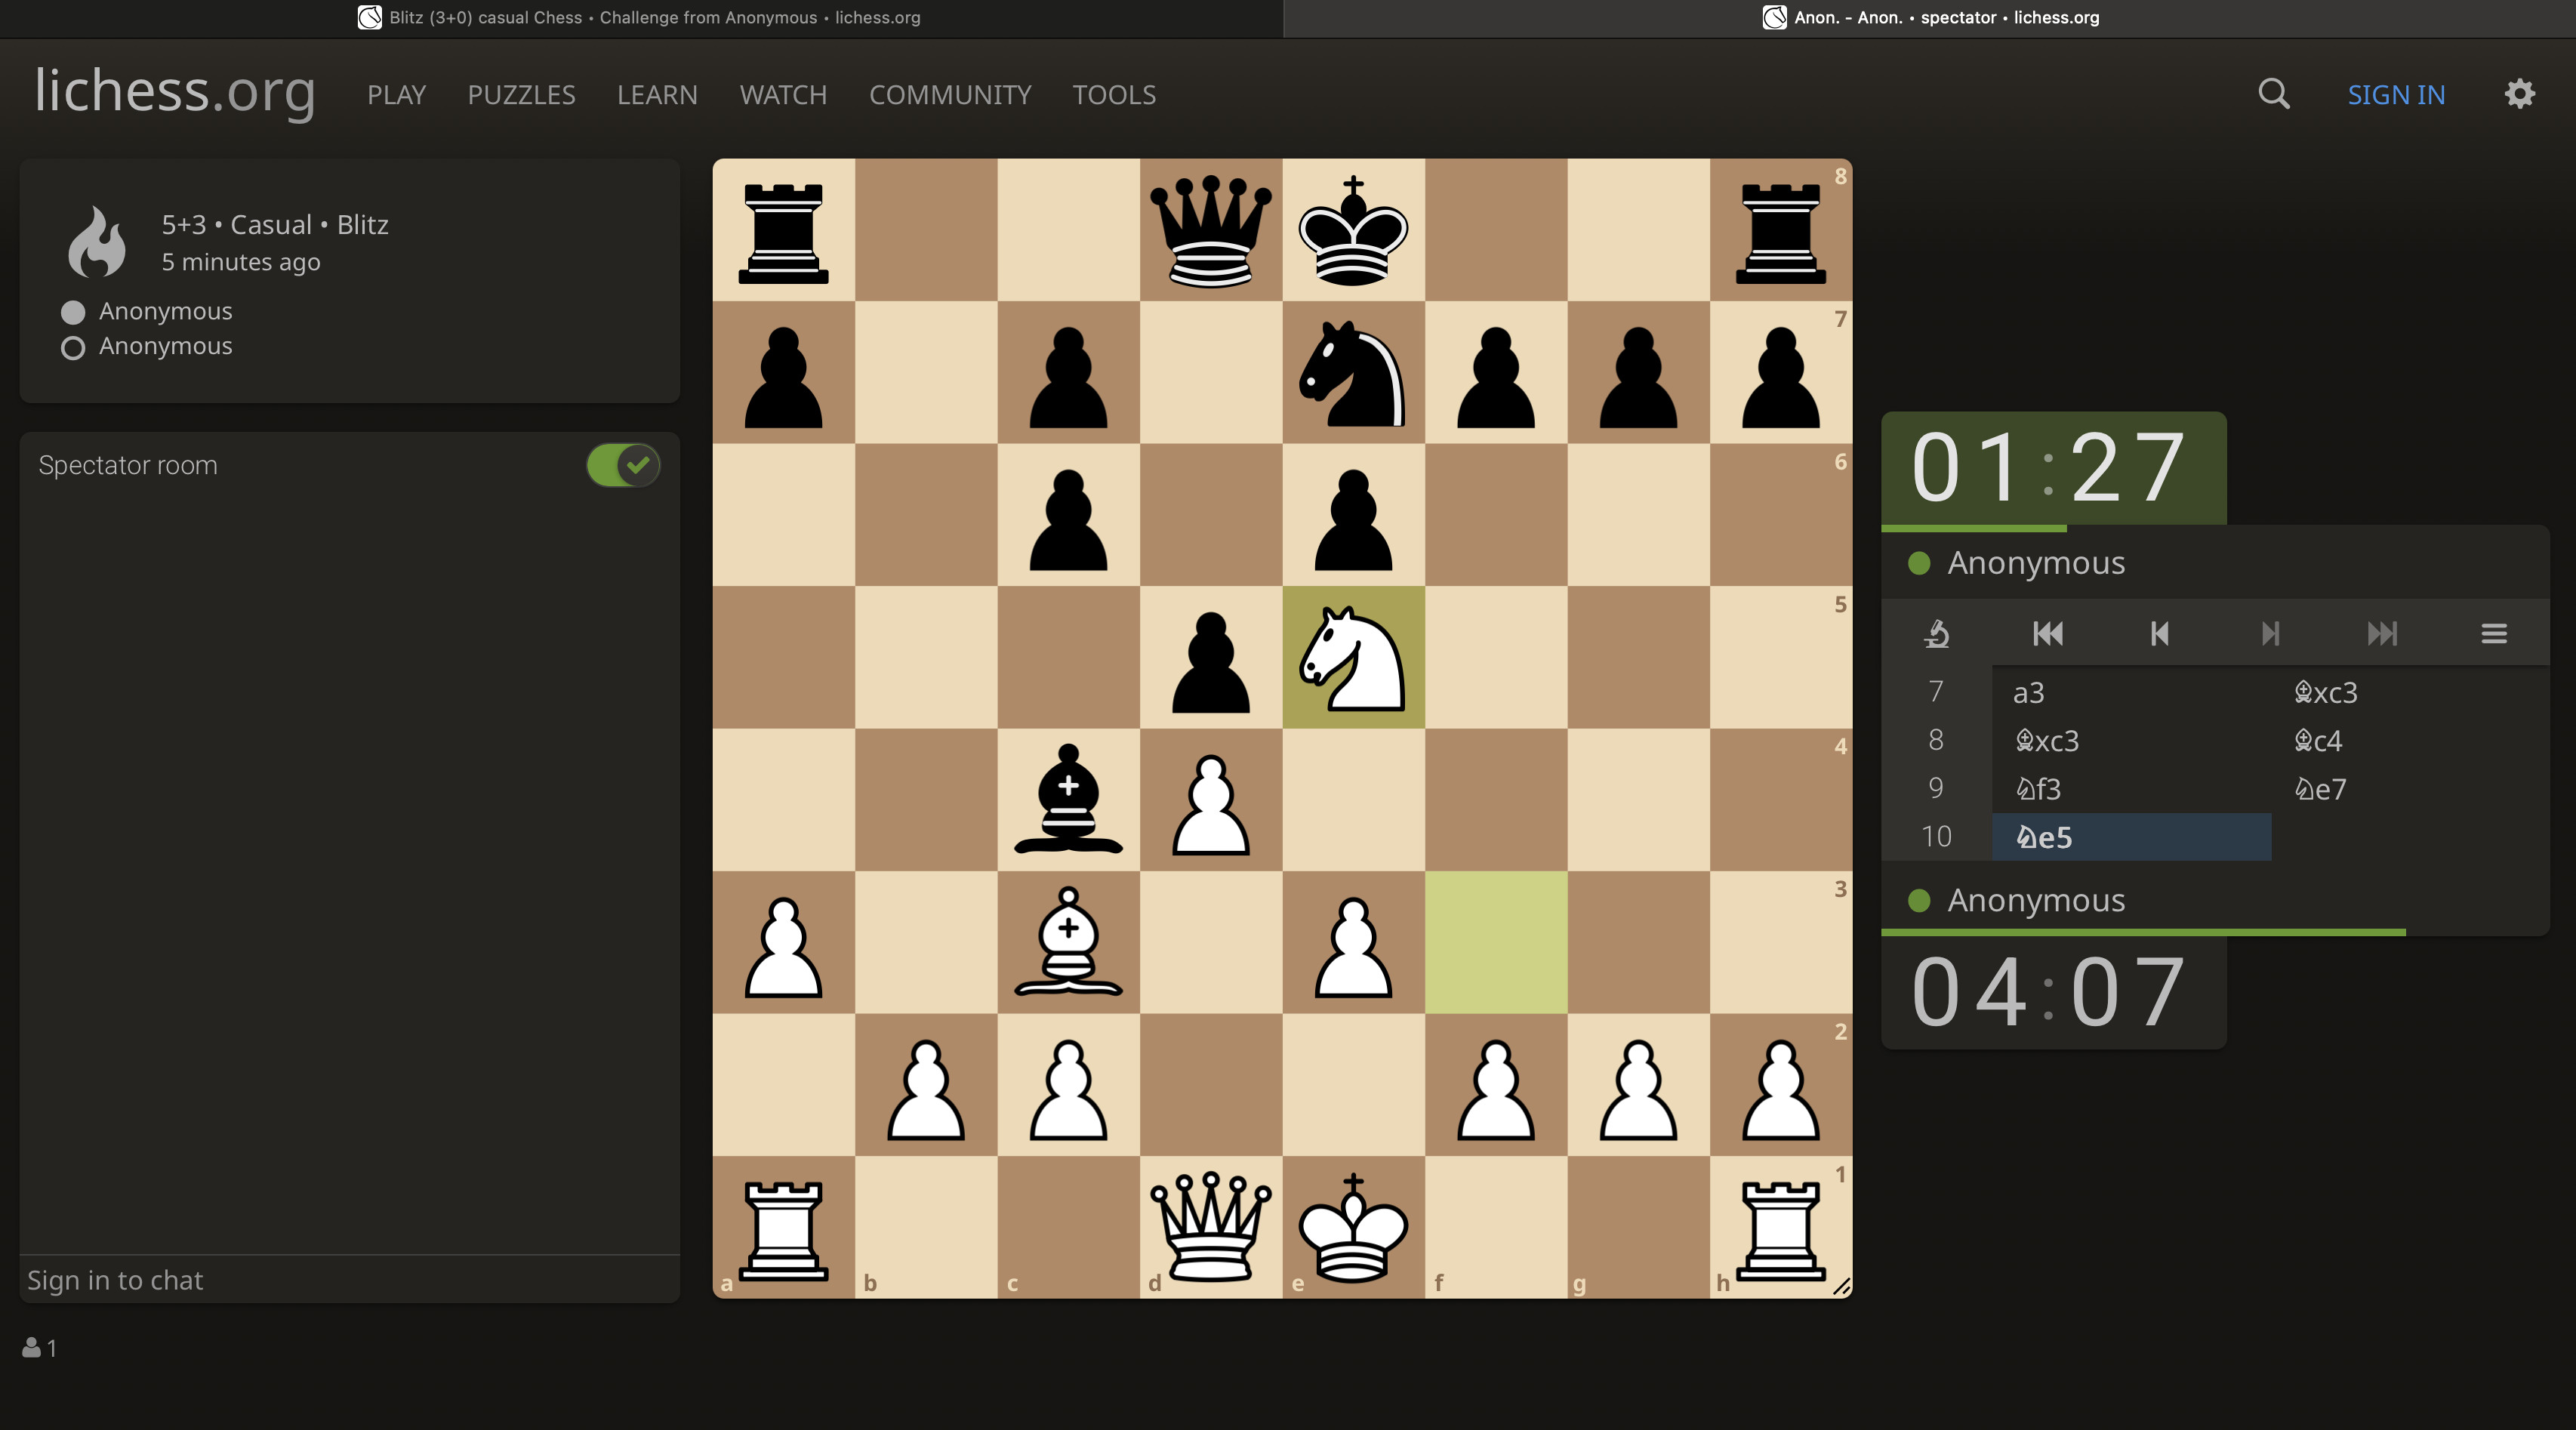Click the black rook on h8

(x=1781, y=230)
